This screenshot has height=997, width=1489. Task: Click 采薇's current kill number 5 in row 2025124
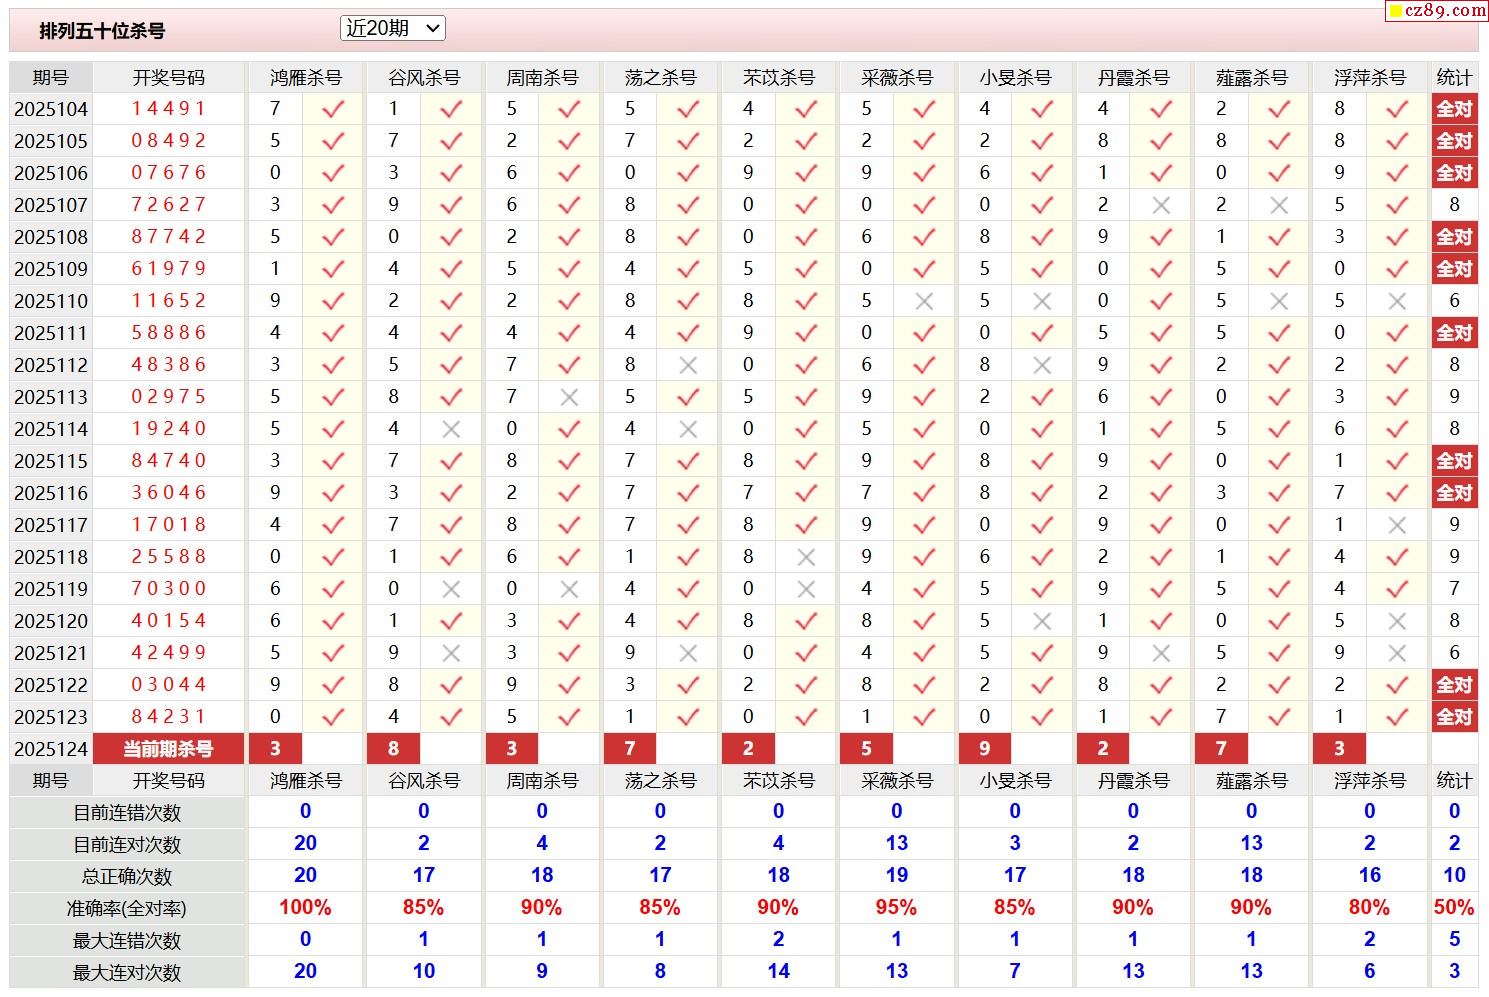(x=866, y=749)
